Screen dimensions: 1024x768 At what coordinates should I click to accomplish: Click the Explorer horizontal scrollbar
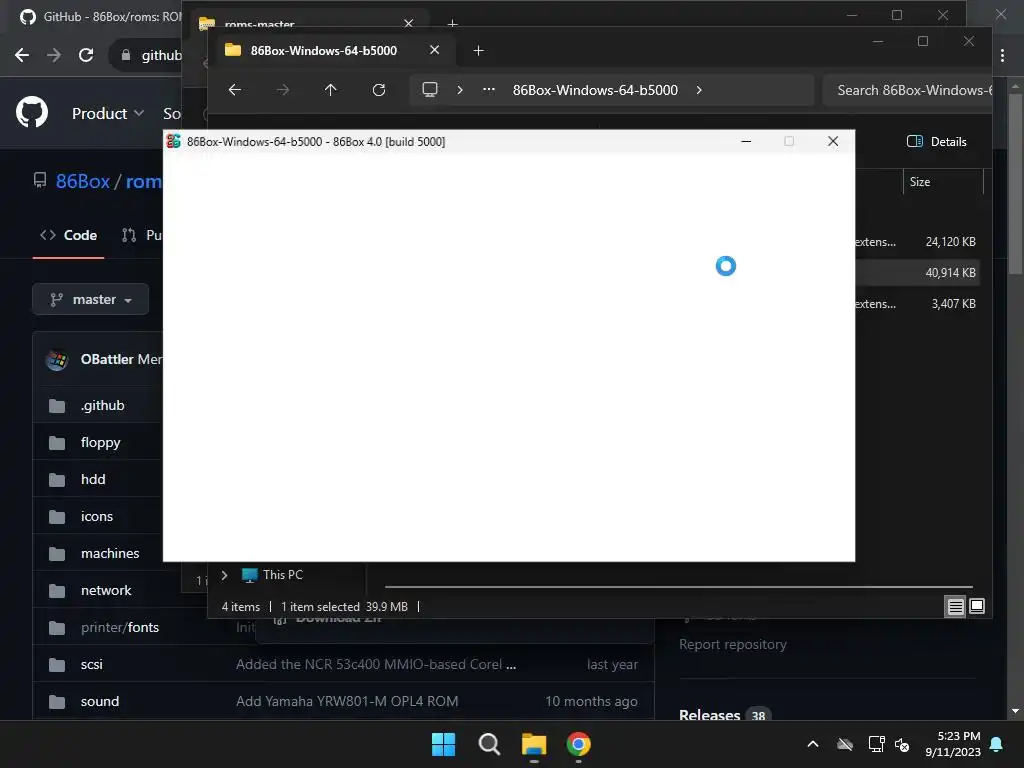pos(679,587)
